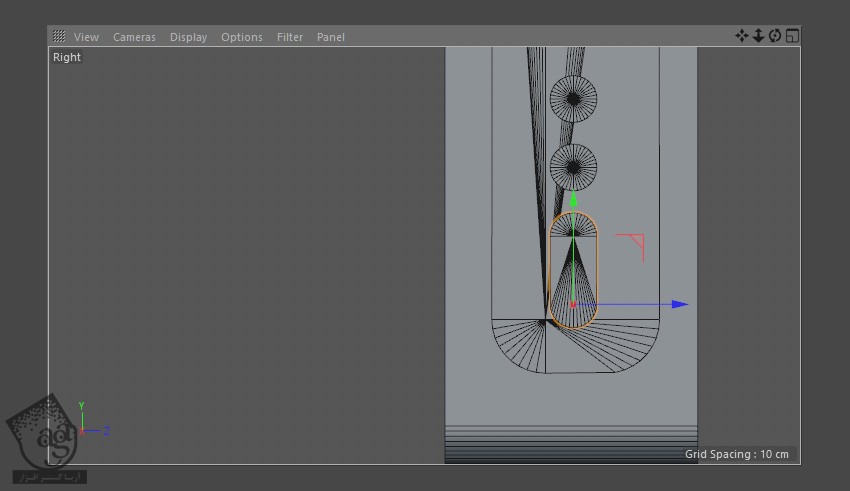Screen dimensions: 850x491
Task: Click the camera dolly zoom icon
Action: click(x=758, y=36)
